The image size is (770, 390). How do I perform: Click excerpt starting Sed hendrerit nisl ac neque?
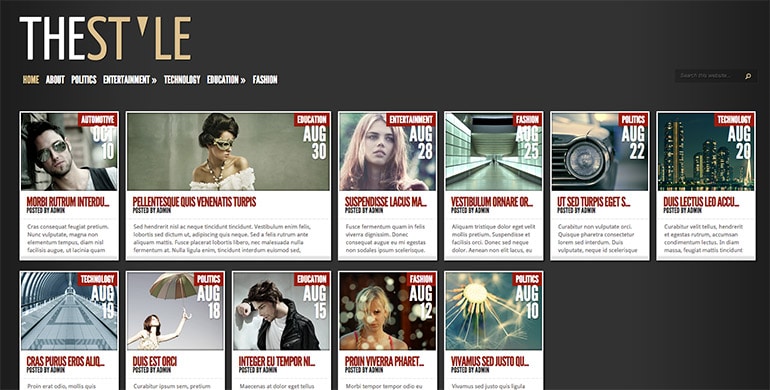pos(222,238)
